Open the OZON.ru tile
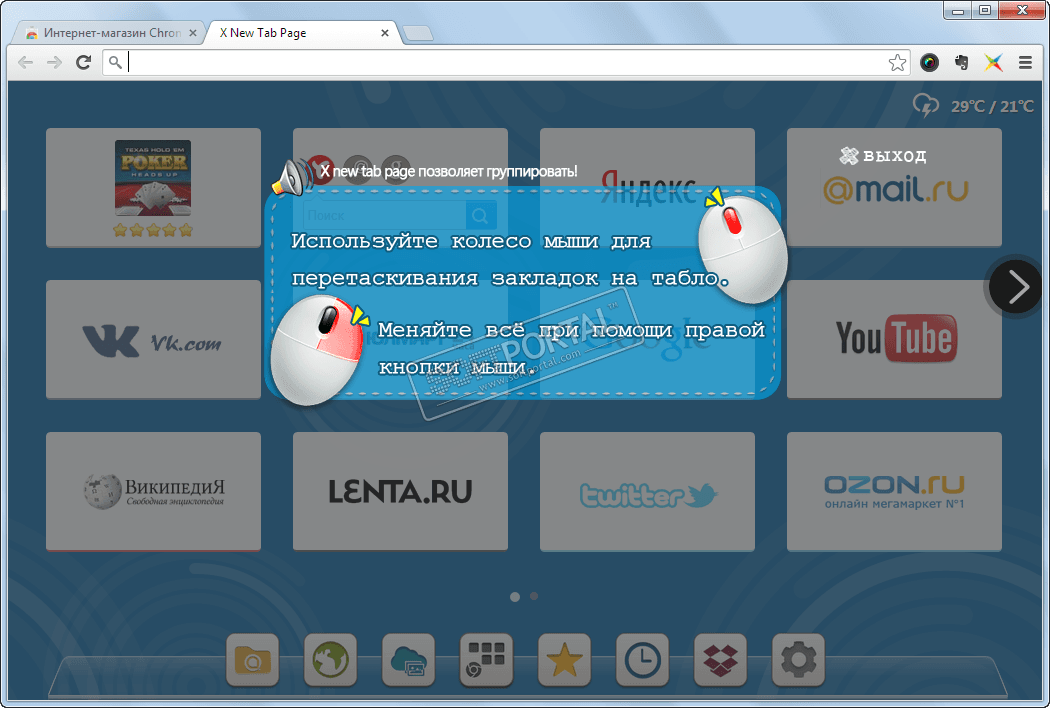 click(x=895, y=492)
